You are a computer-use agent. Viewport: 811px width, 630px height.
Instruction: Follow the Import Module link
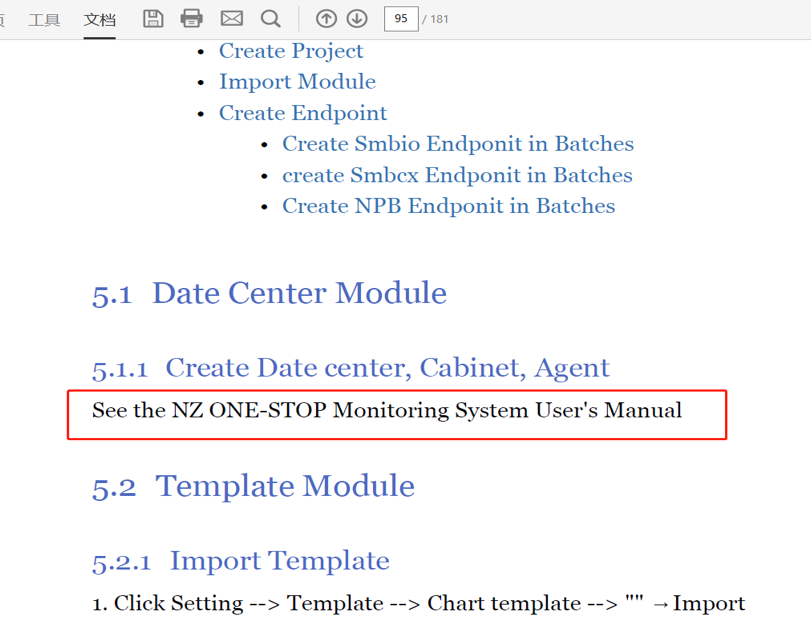297,82
